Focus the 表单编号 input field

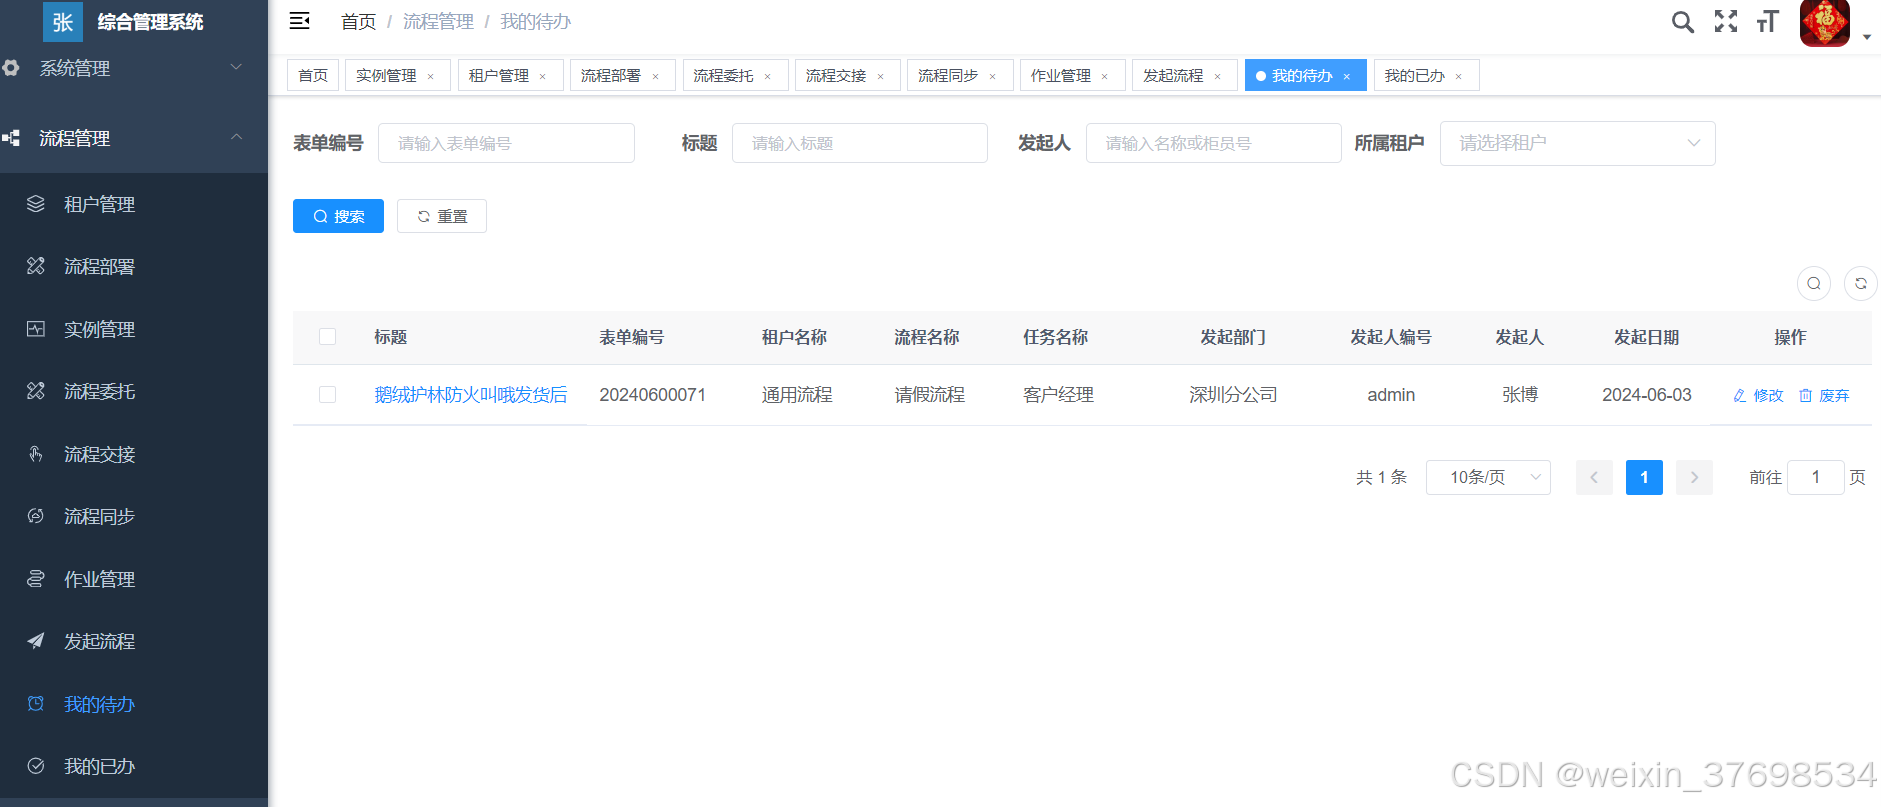pyautogui.click(x=506, y=143)
